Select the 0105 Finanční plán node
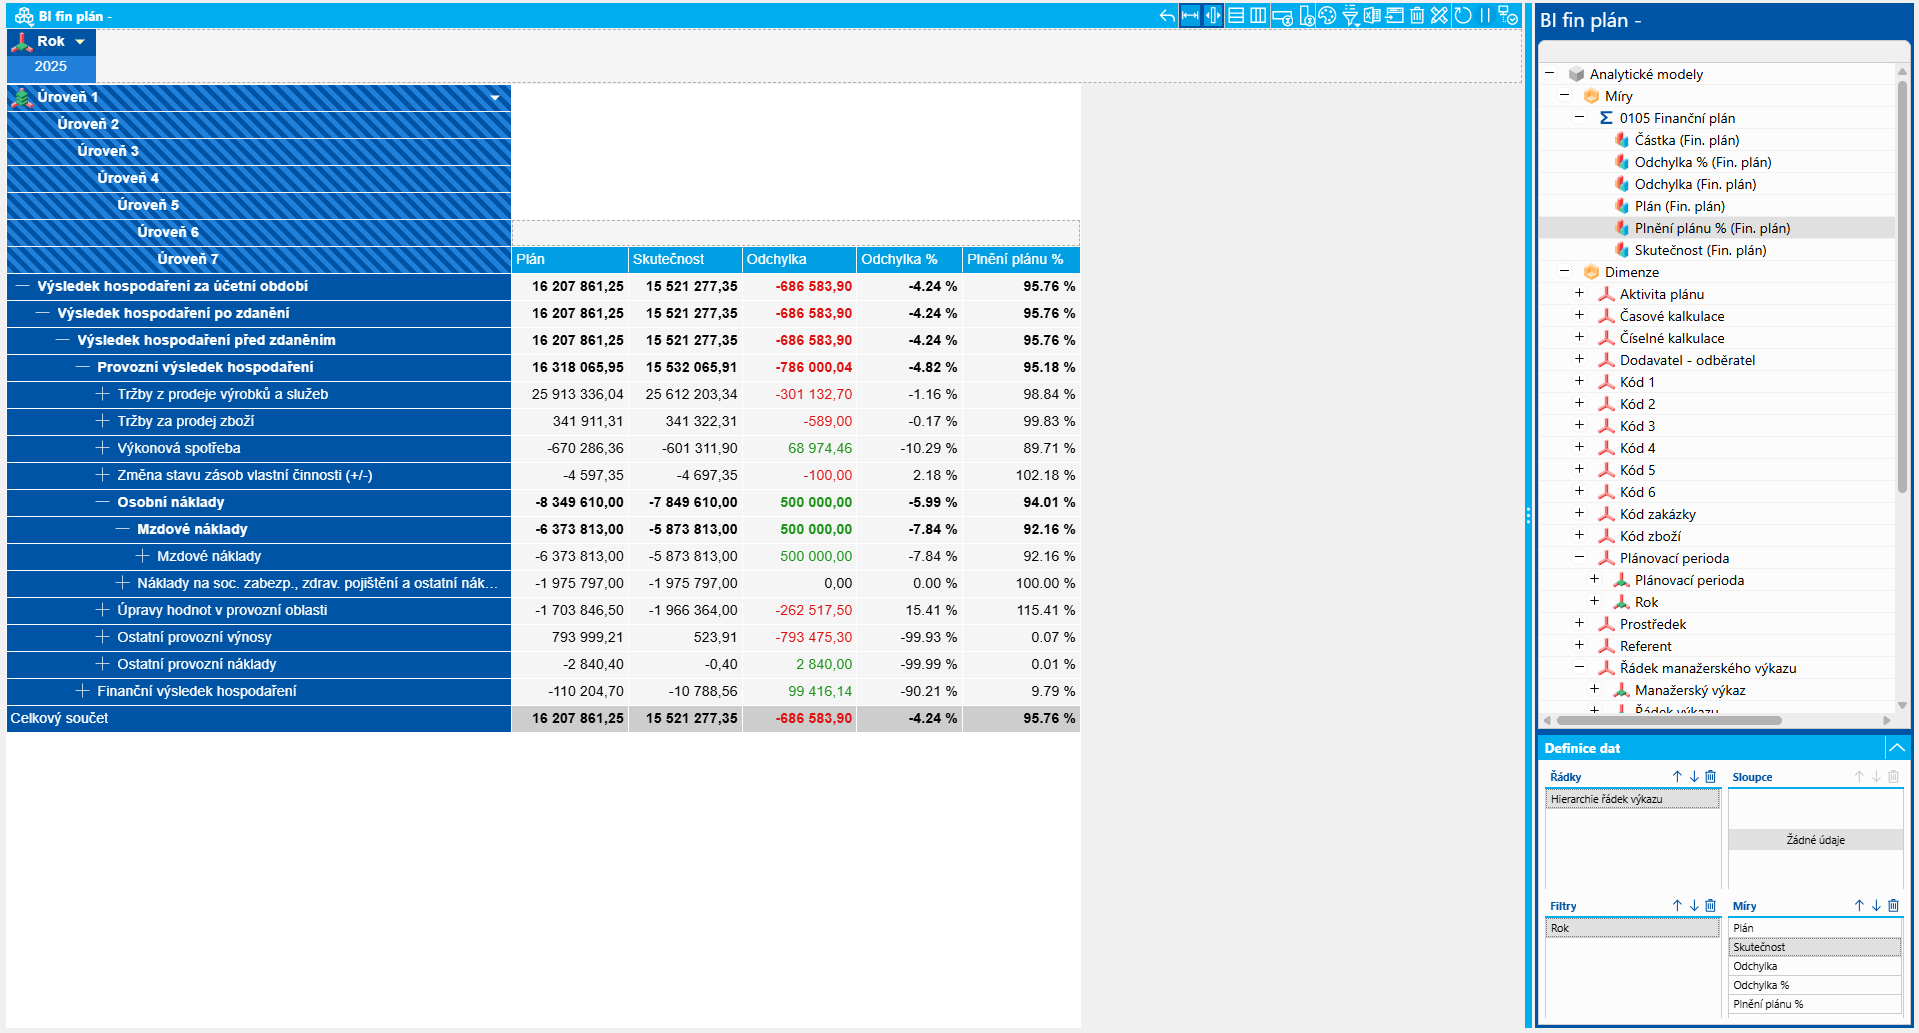Viewport: 1919px width, 1033px height. pyautogui.click(x=1677, y=118)
